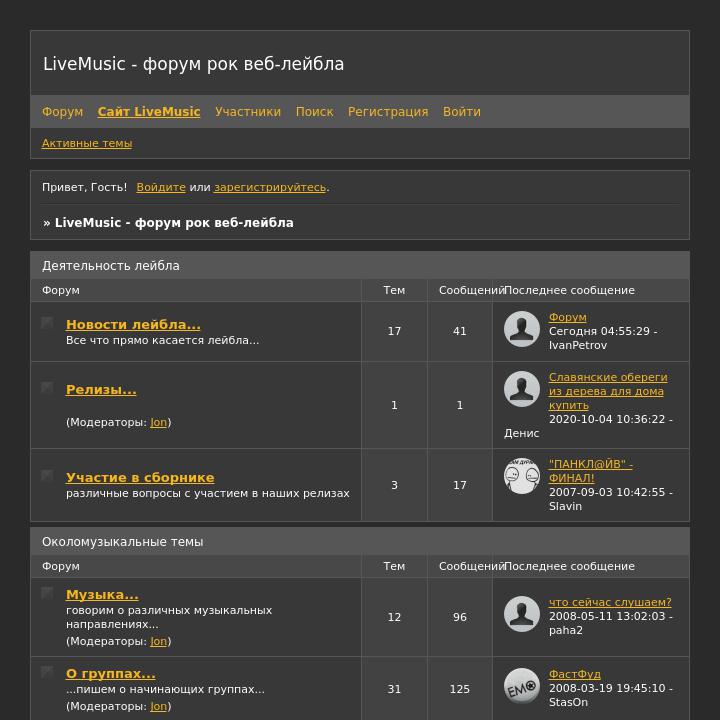This screenshot has height=720, width=720.
Task: Open the Новости лейбла forum
Action: pos(133,324)
